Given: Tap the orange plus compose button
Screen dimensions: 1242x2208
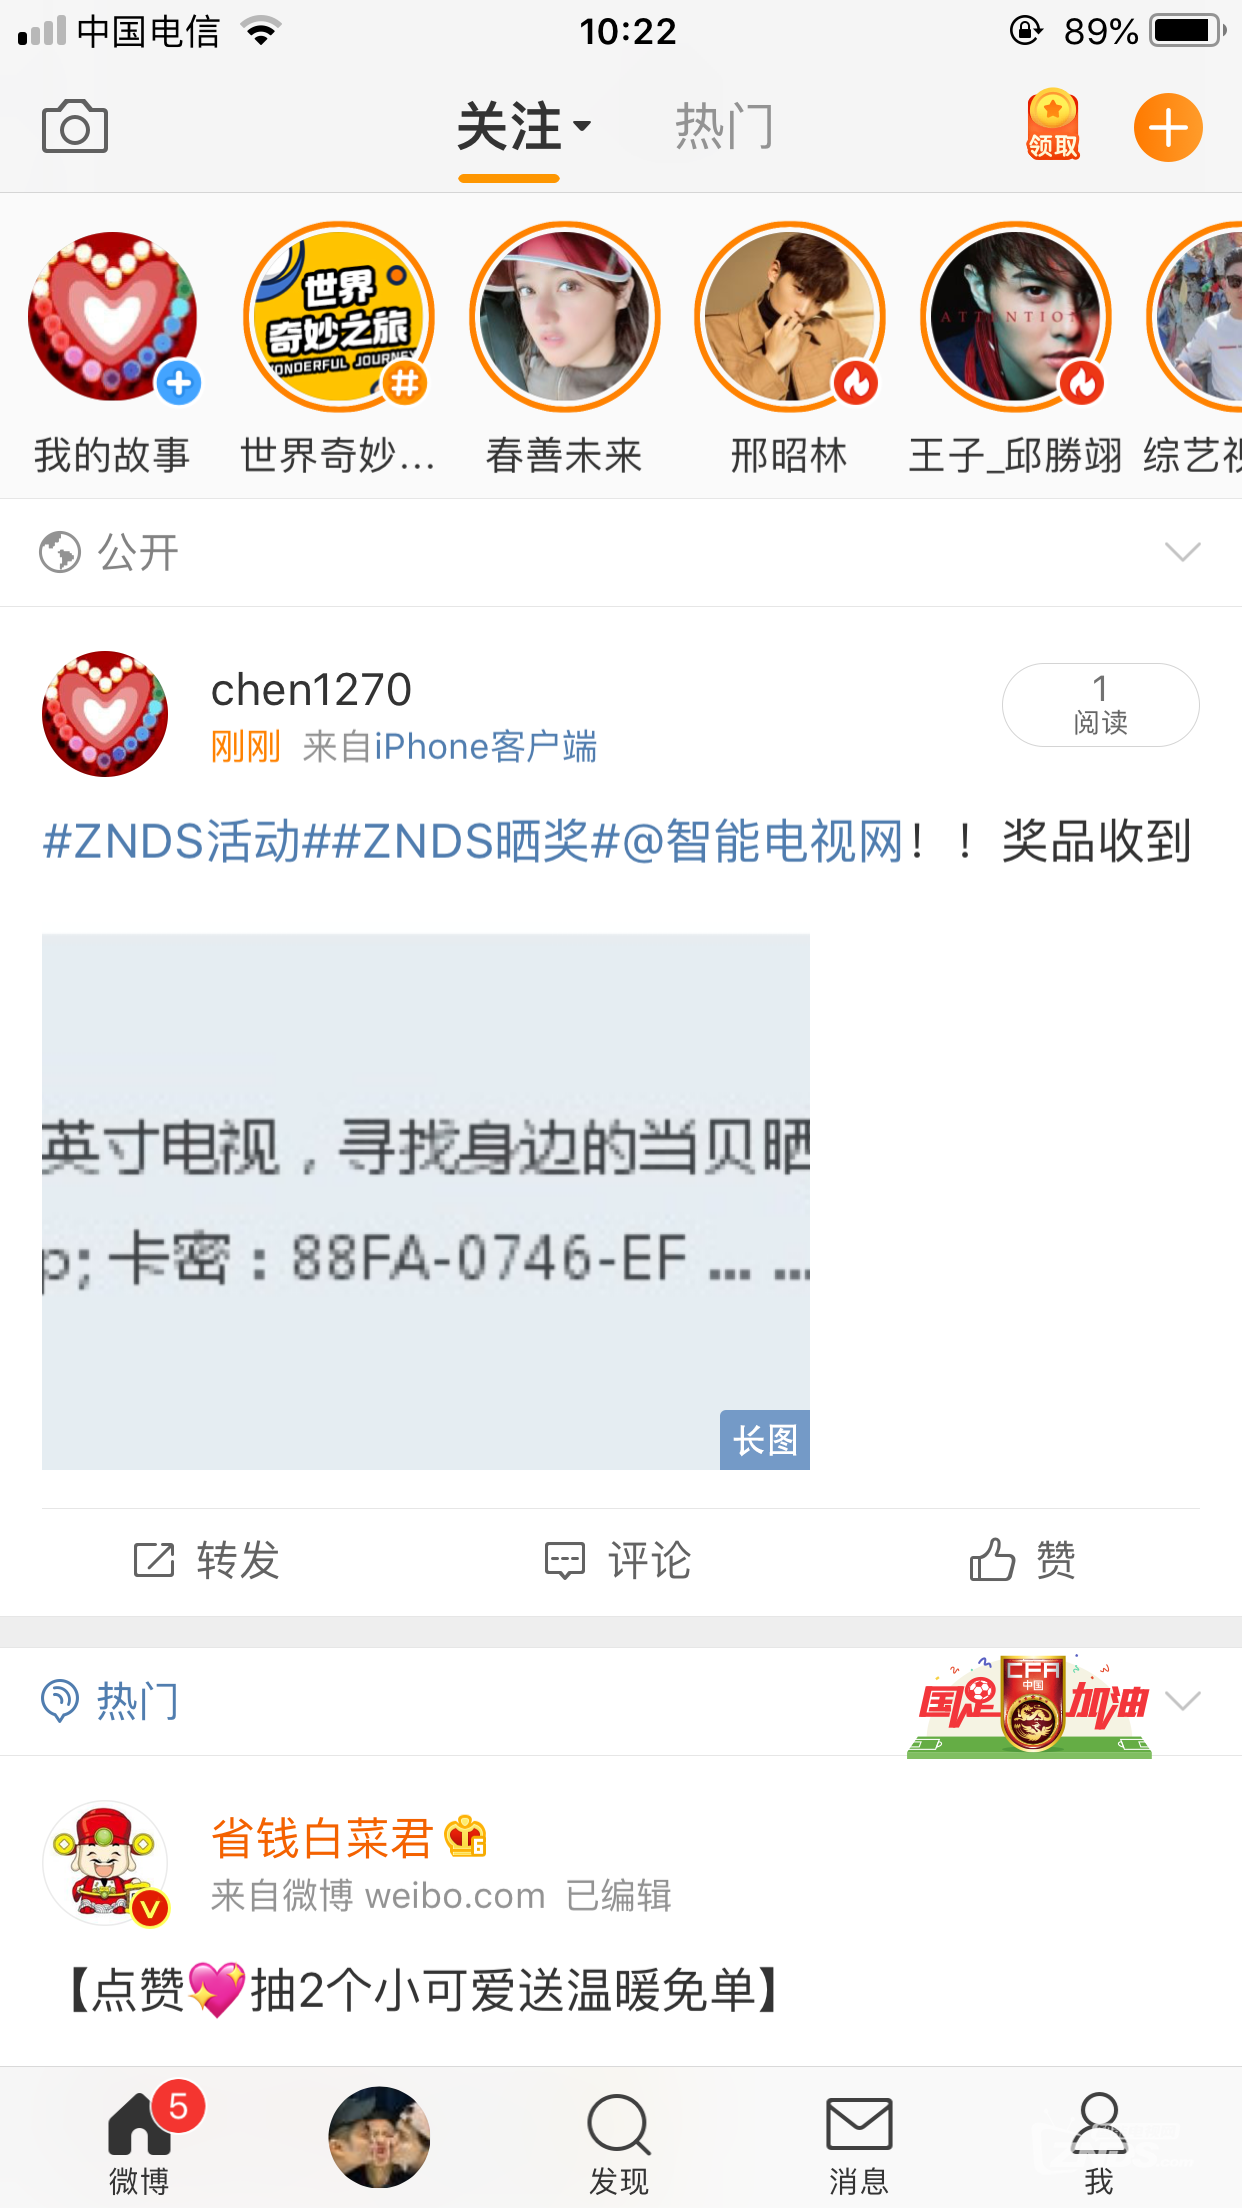Looking at the screenshot, I should [x=1167, y=128].
